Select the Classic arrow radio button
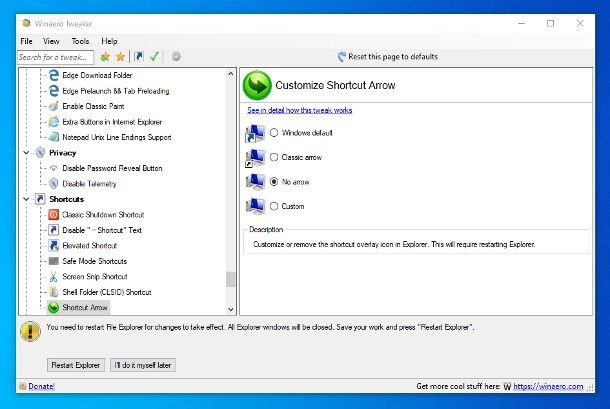 coord(274,157)
